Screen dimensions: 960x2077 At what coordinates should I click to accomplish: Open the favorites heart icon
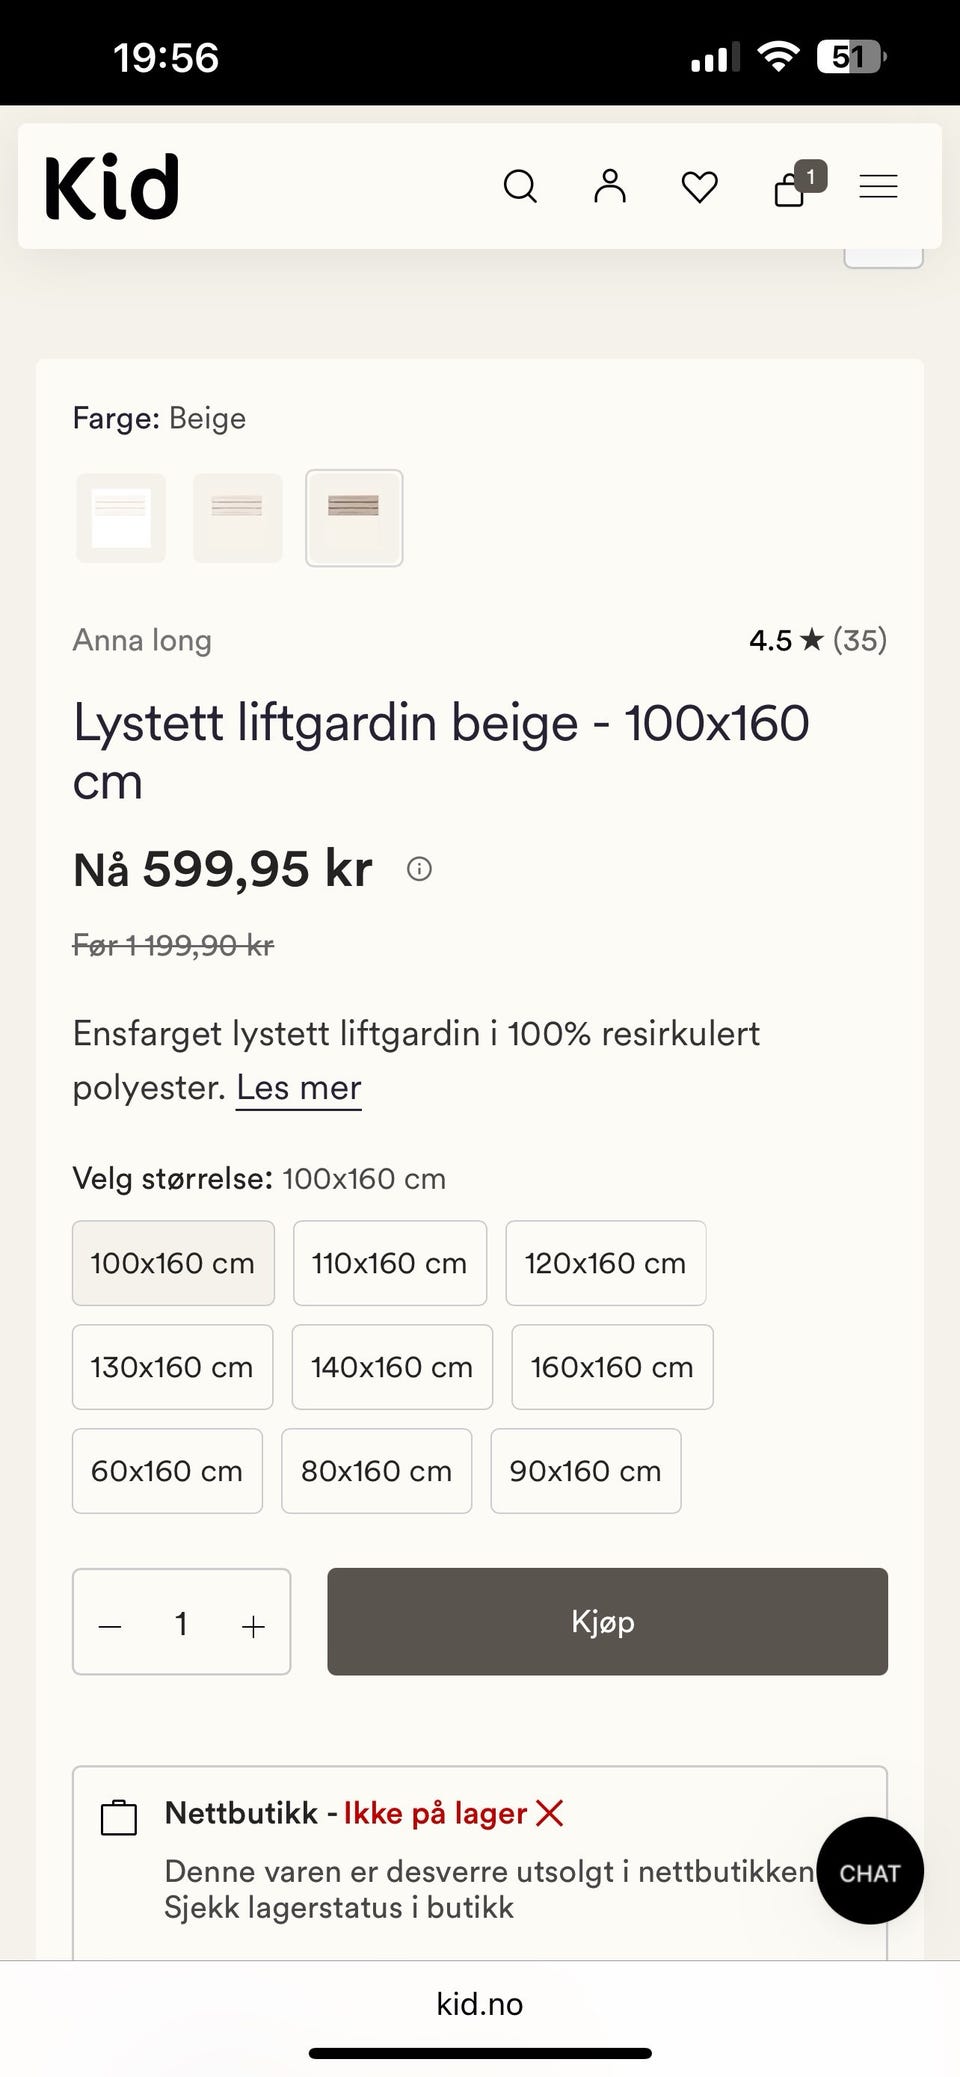point(699,187)
